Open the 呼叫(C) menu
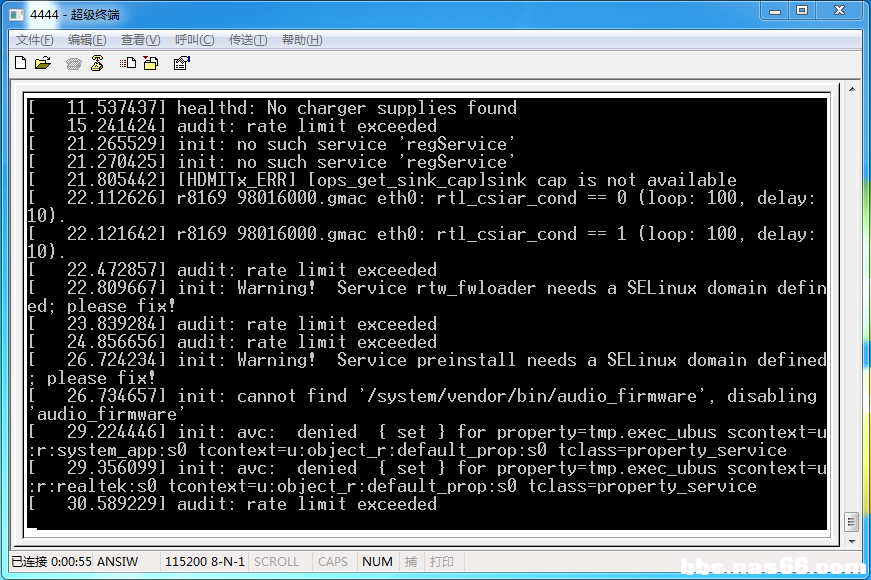Image resolution: width=871 pixels, height=580 pixels. (x=194, y=40)
